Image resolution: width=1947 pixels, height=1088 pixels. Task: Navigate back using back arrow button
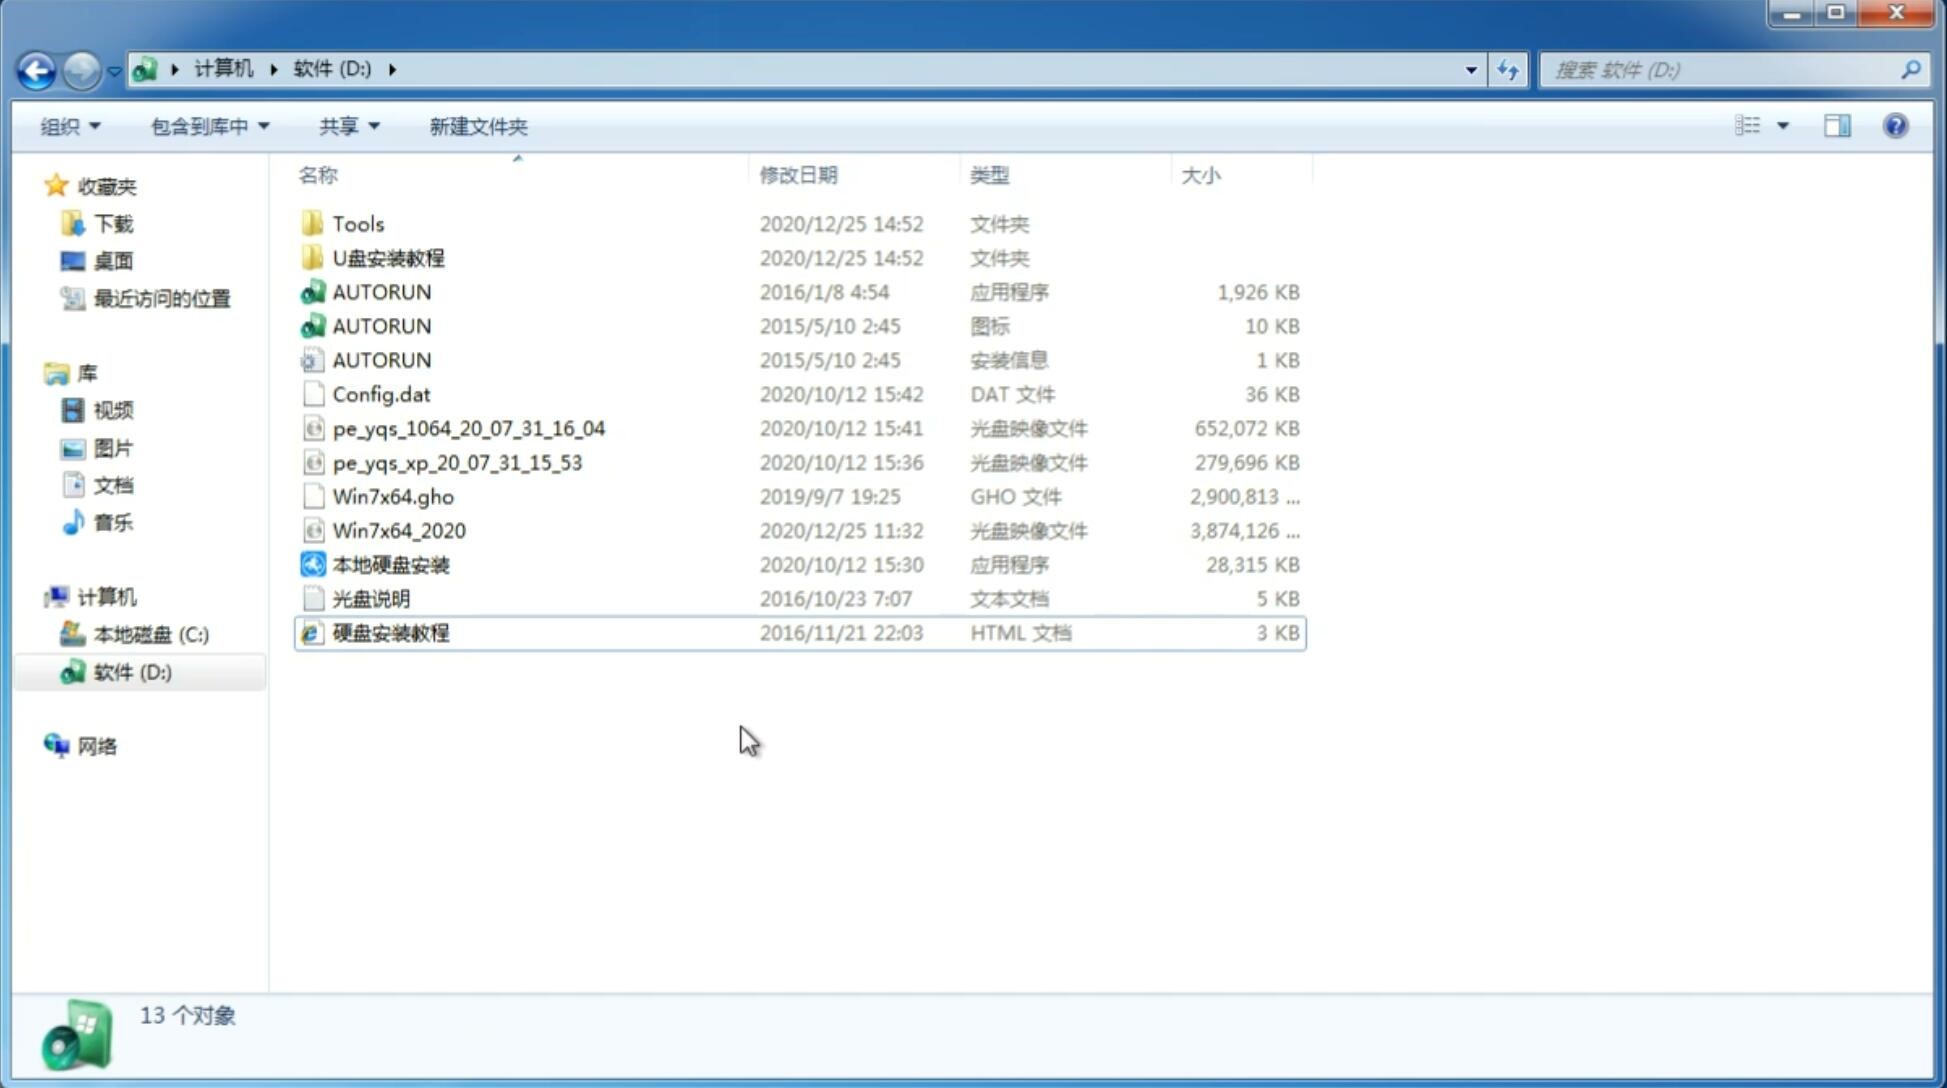[x=36, y=68]
